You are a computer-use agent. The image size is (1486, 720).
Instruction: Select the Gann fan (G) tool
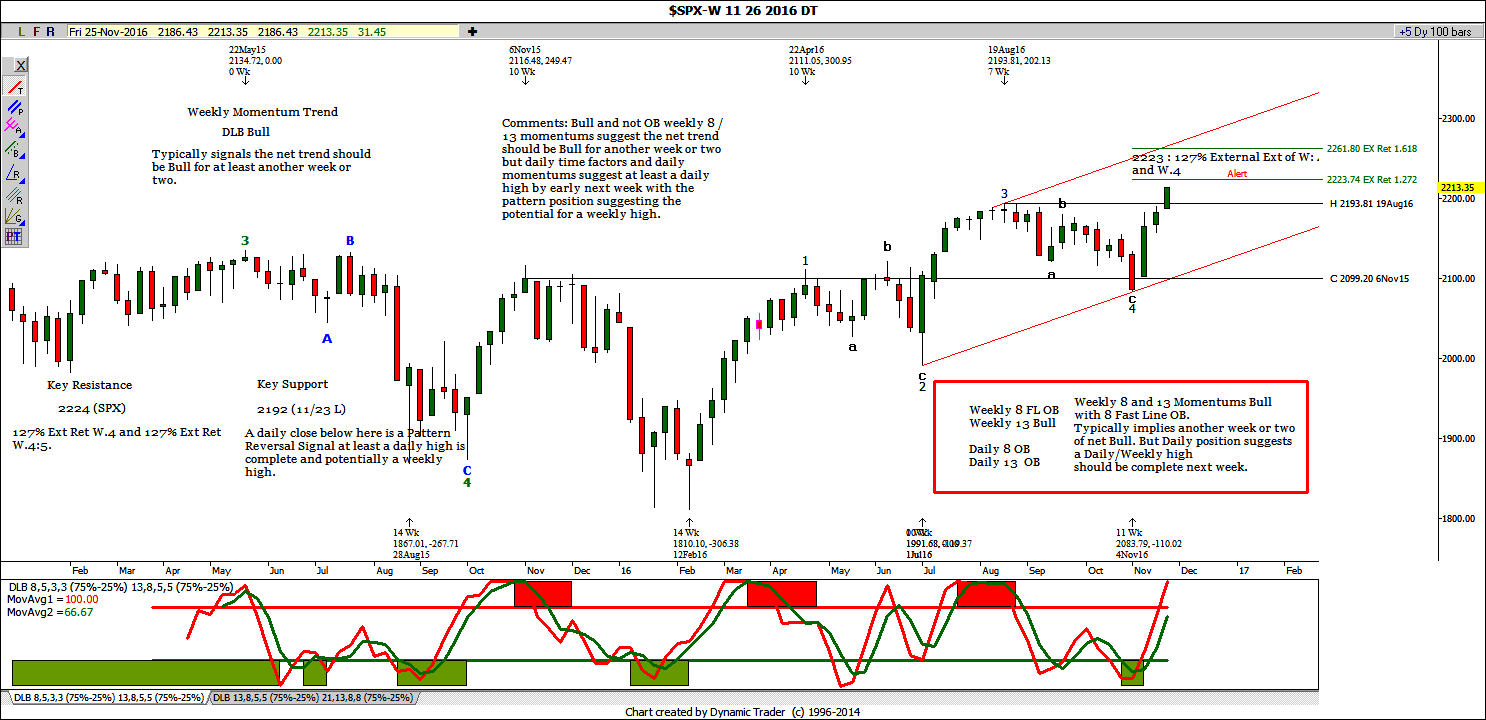[x=14, y=218]
